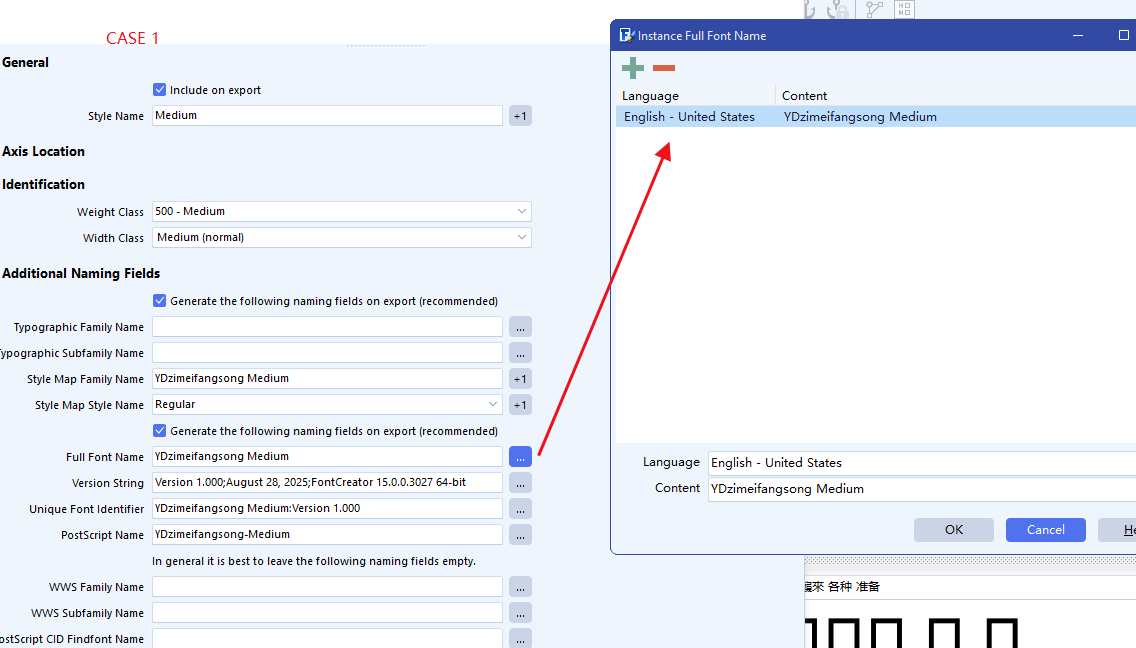Viewport: 1136px width, 648px height.
Task: Uncheck the naming fields checkbox above Full Font Name
Action: (x=160, y=431)
